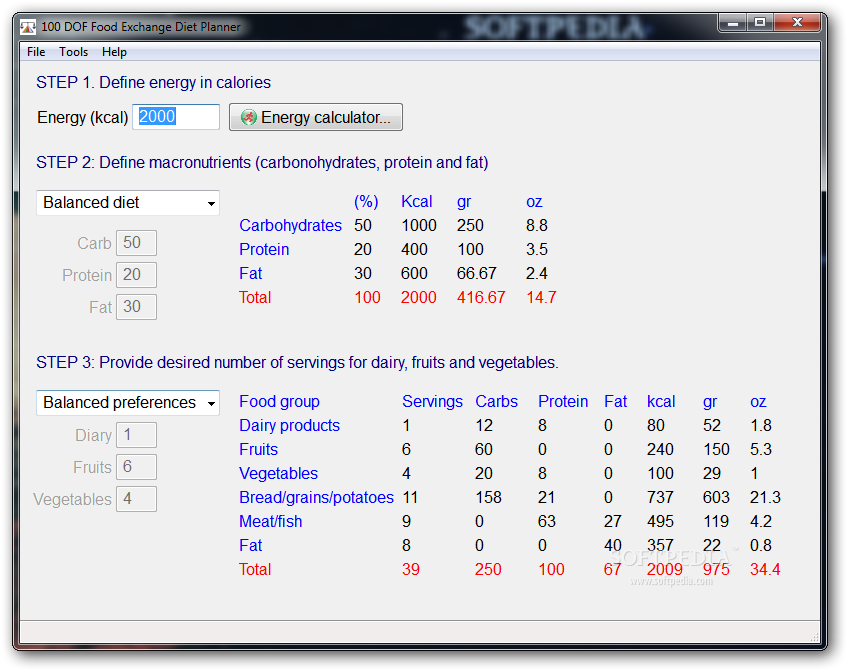
Task: Click the Meat/fish row label
Action: 270,521
